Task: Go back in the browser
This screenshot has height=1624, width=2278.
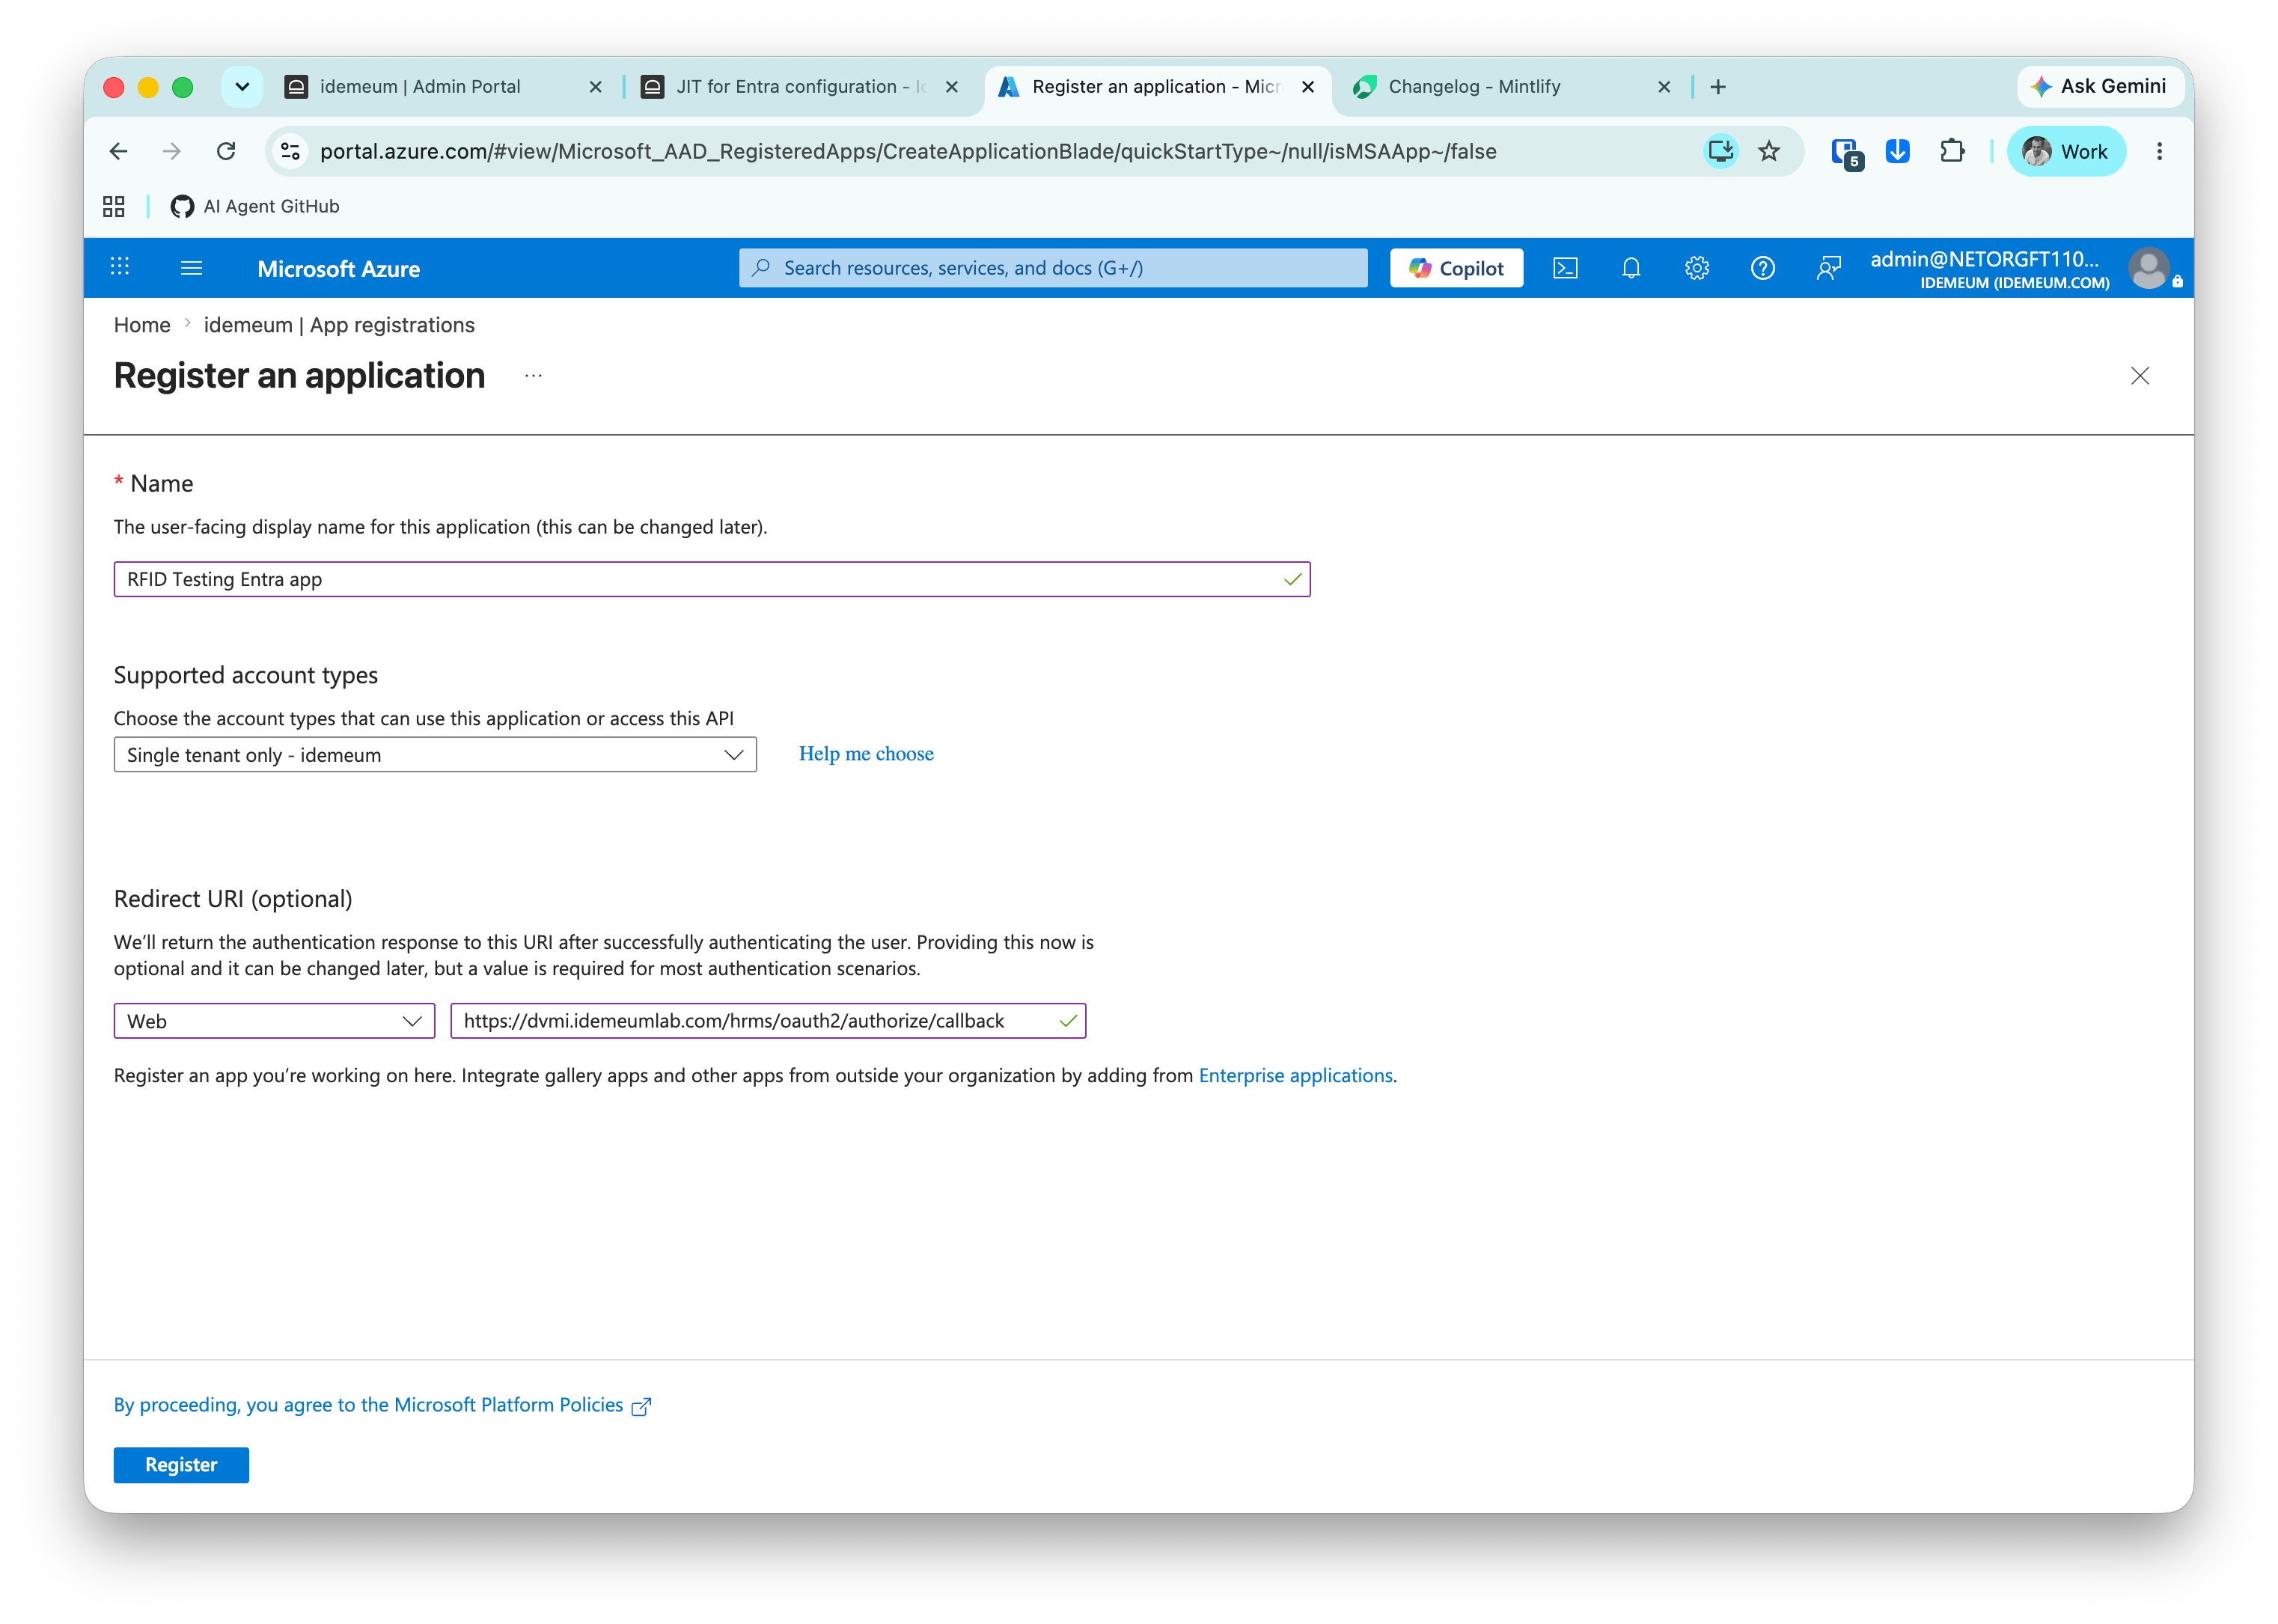Action: click(118, 151)
